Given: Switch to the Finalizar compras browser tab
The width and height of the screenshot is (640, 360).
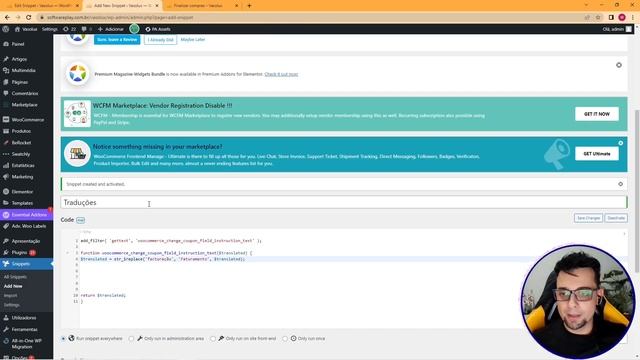Looking at the screenshot, I should [202, 6].
